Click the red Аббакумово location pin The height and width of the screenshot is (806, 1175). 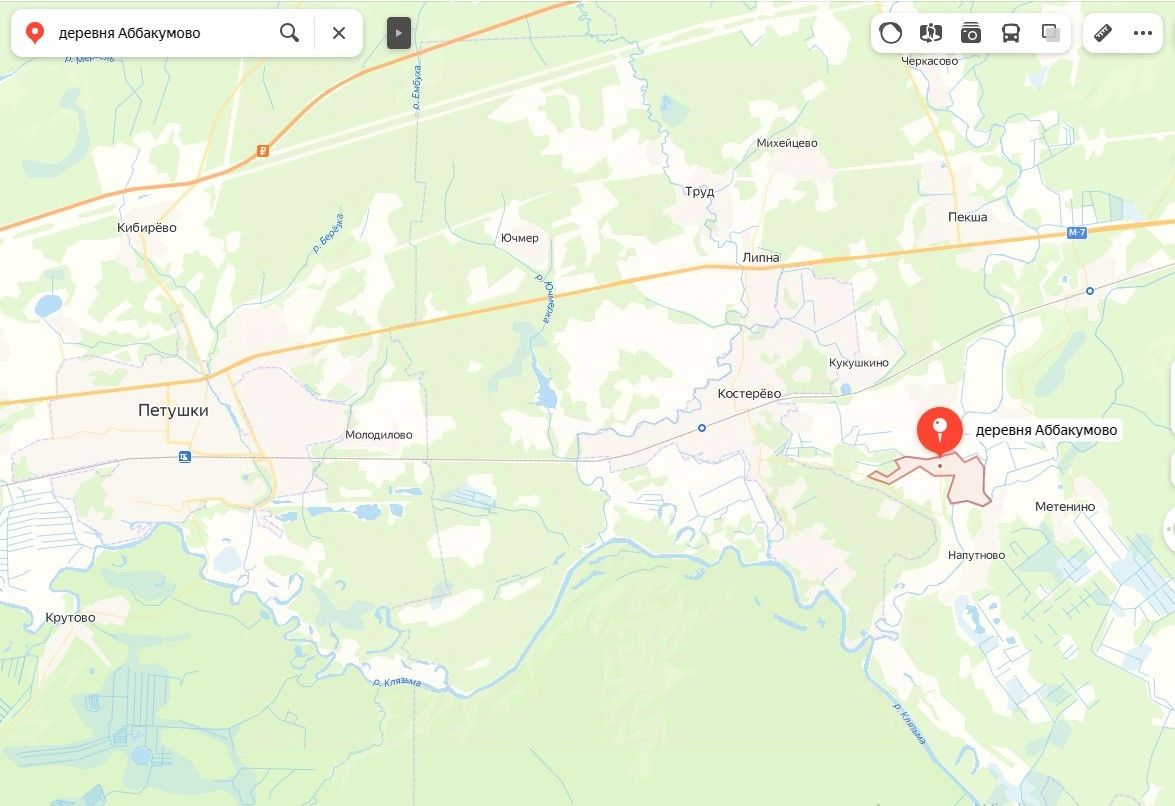tap(940, 432)
